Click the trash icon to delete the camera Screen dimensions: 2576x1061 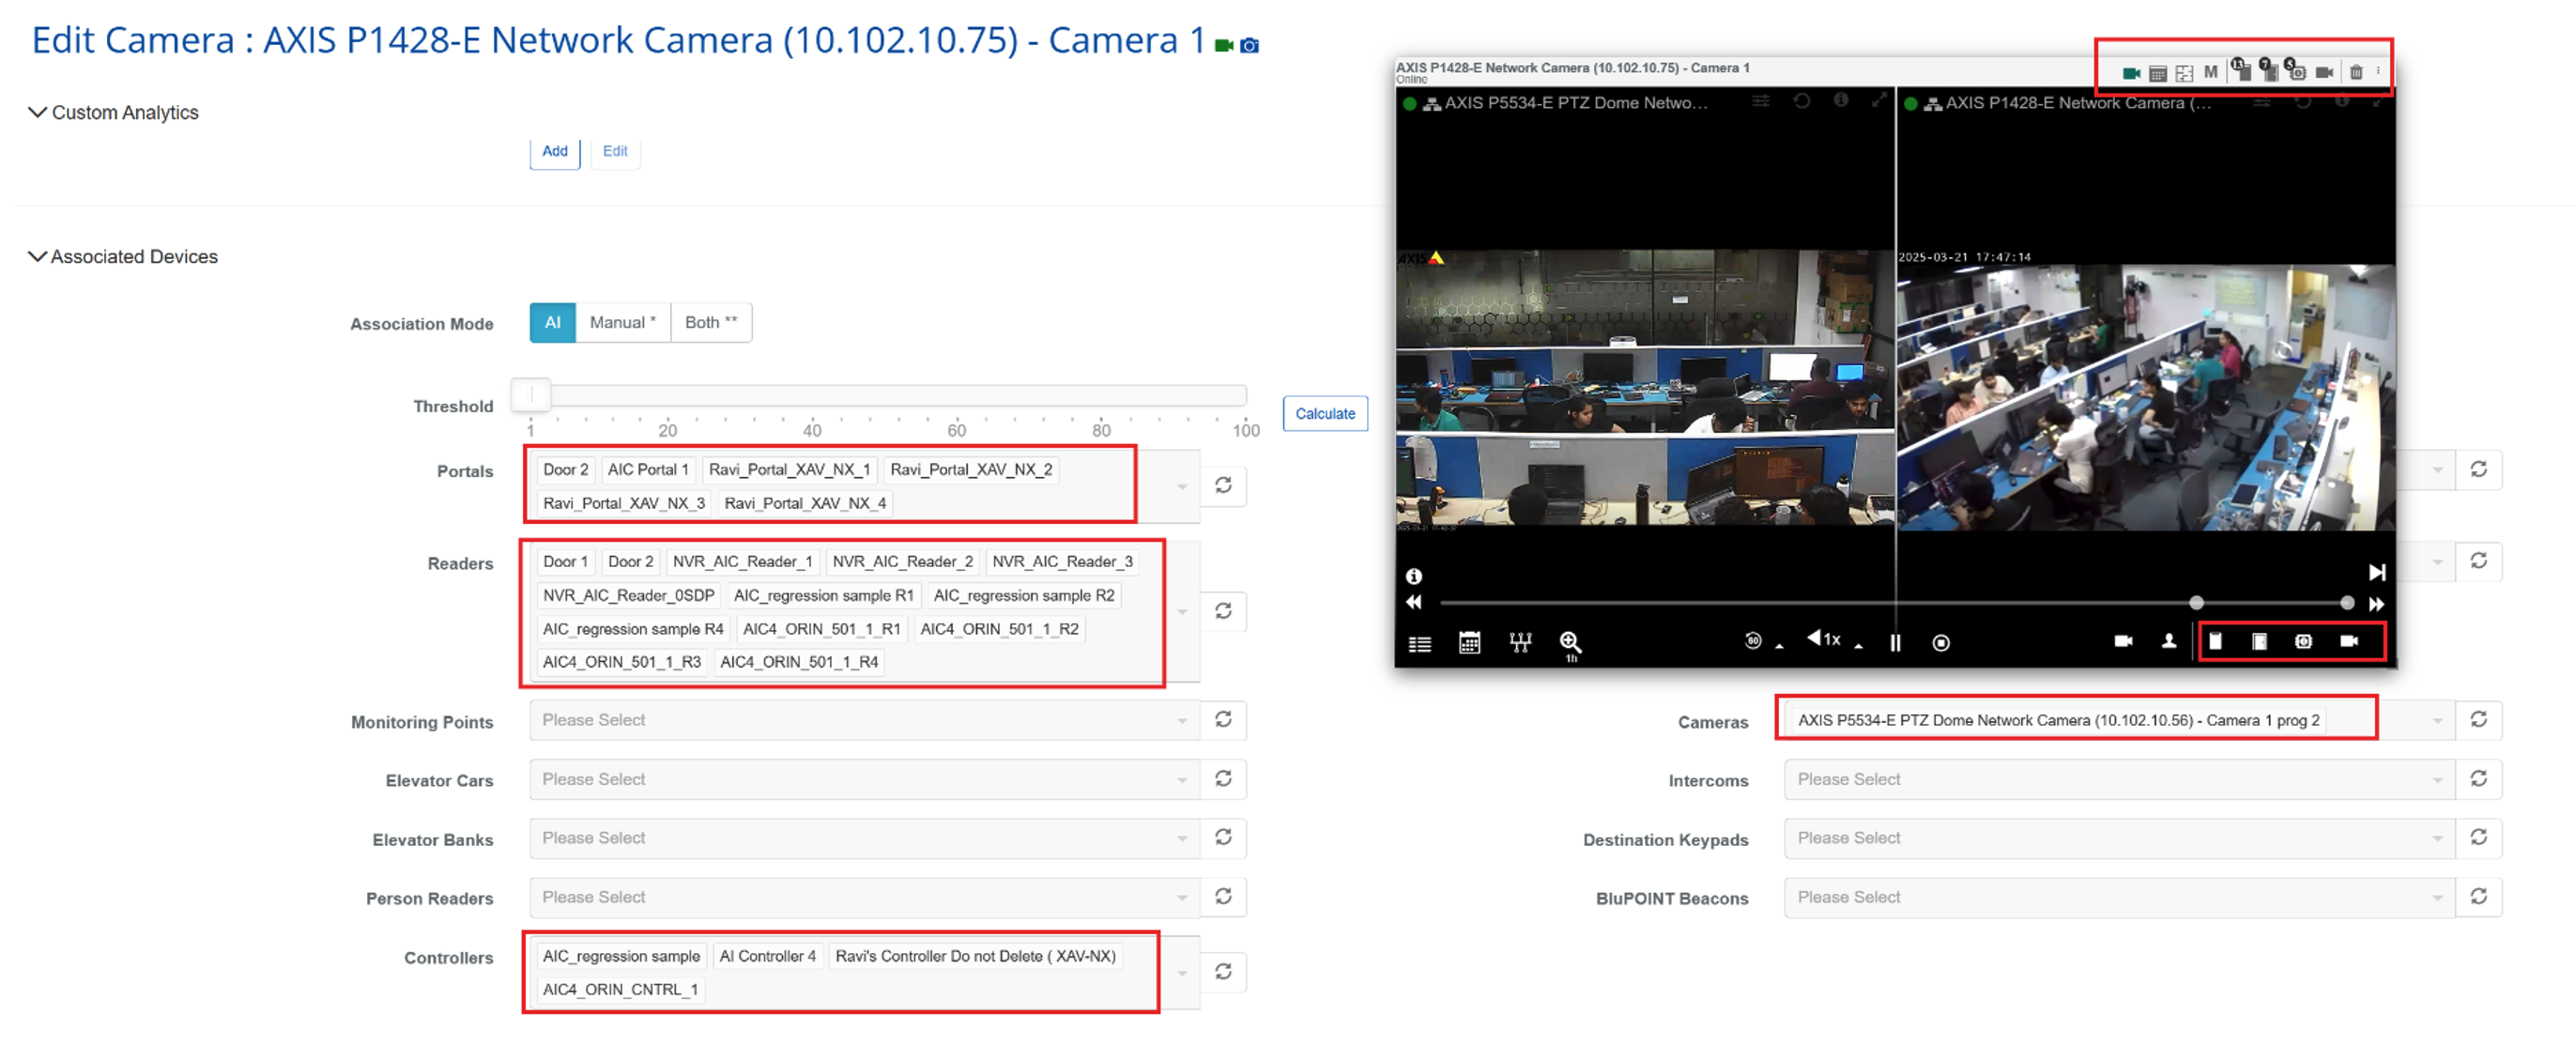point(2357,73)
